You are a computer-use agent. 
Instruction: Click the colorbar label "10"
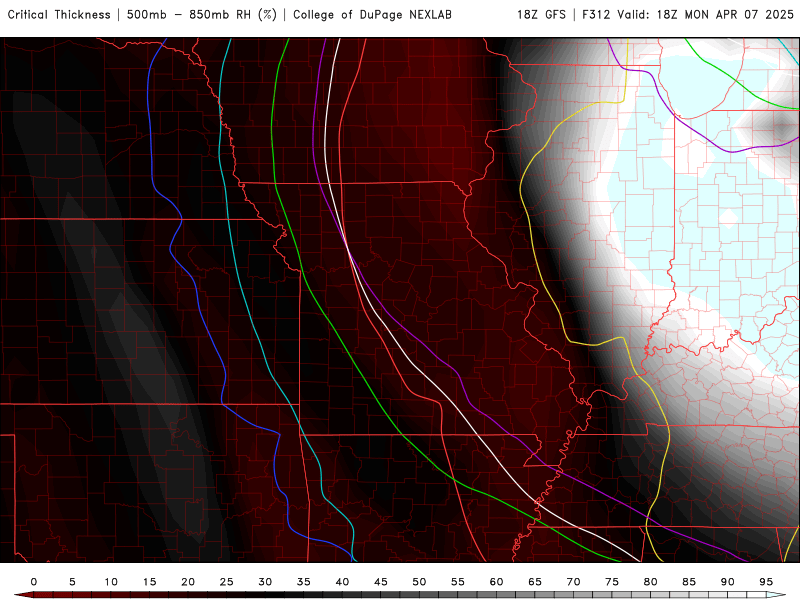pyautogui.click(x=111, y=582)
